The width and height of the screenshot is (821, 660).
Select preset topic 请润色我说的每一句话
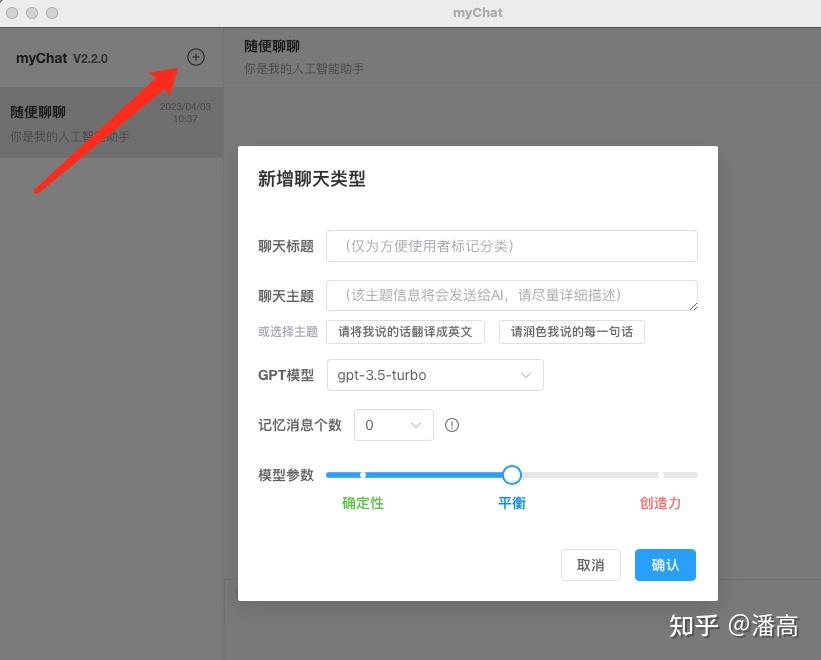click(x=572, y=331)
